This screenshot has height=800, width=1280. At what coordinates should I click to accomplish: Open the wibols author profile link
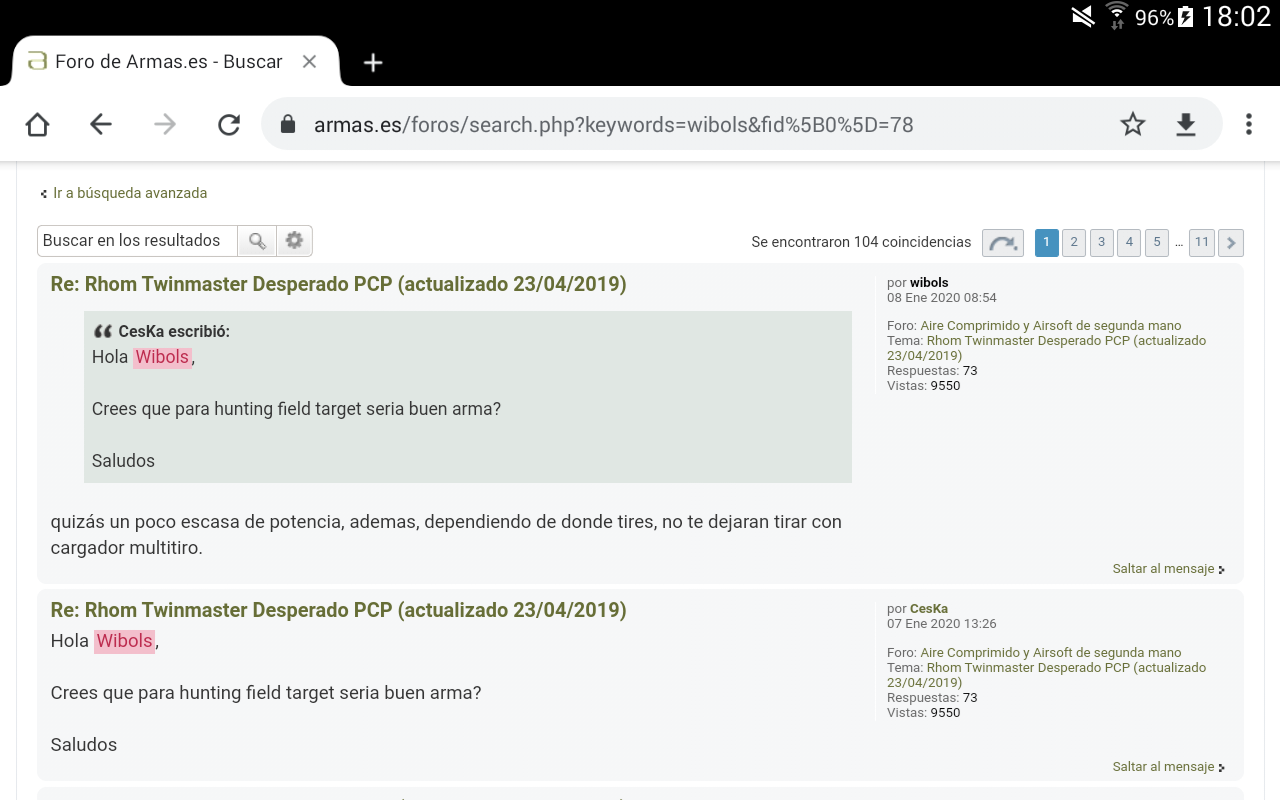929,283
